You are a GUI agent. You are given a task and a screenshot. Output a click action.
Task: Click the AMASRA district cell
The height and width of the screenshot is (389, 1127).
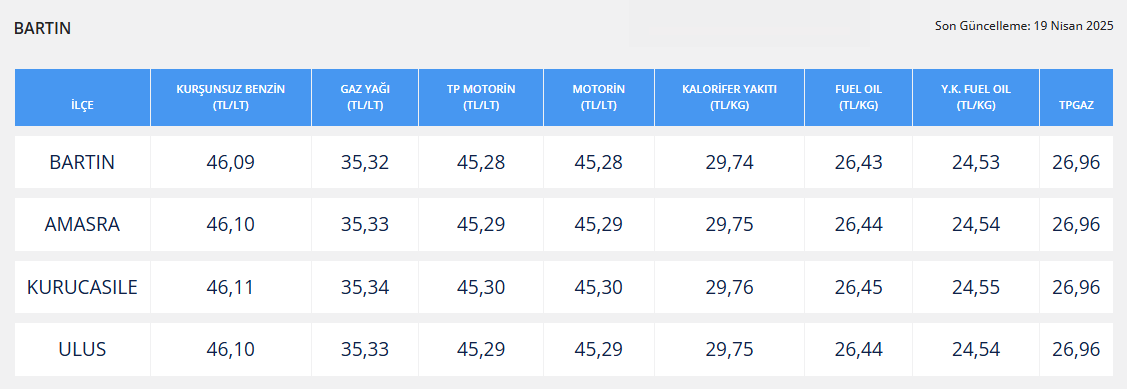pyautogui.click(x=83, y=225)
